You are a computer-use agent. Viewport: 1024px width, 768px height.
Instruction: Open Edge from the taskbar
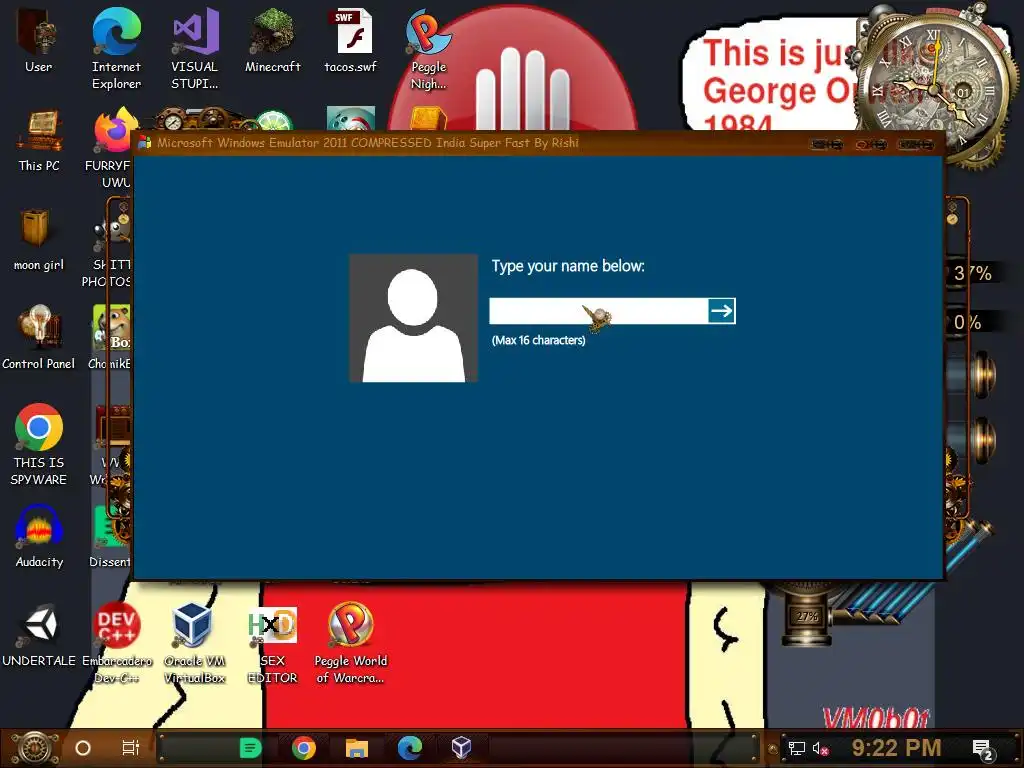click(x=409, y=748)
